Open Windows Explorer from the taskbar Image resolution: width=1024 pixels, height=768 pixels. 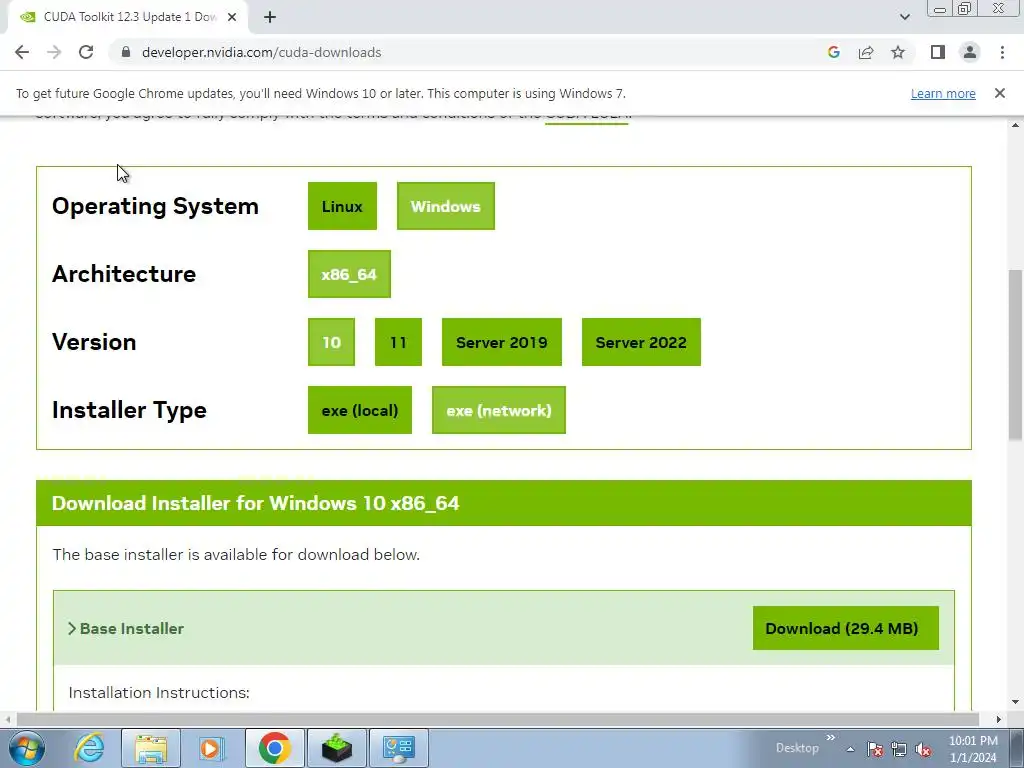[151, 748]
